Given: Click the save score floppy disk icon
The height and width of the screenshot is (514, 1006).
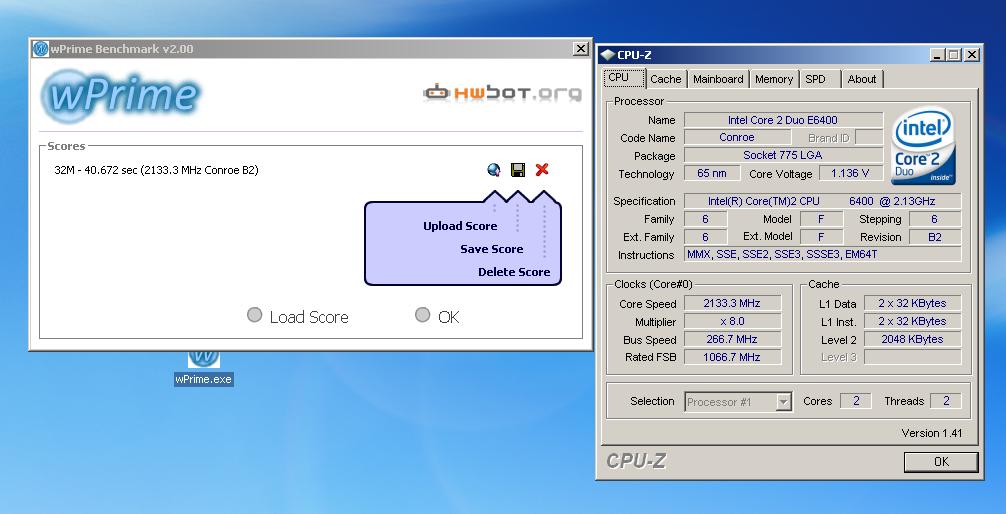Looking at the screenshot, I should (518, 169).
